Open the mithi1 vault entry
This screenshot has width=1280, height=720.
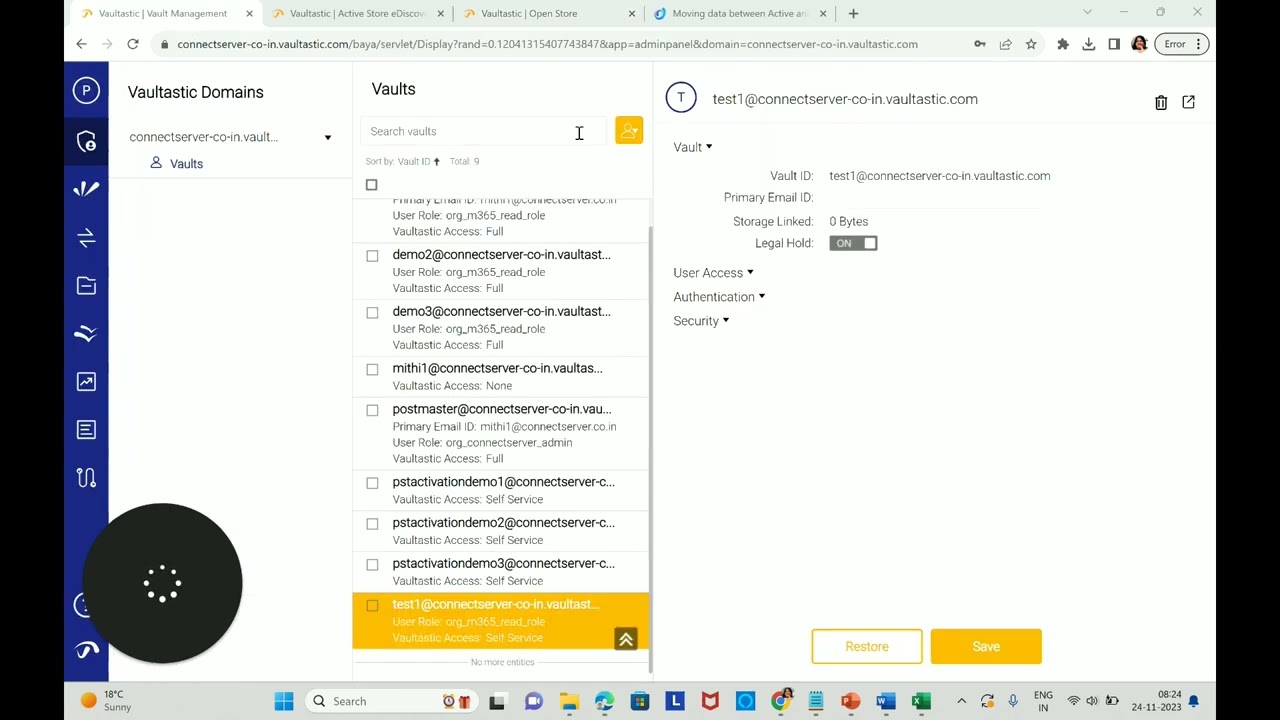500,376
